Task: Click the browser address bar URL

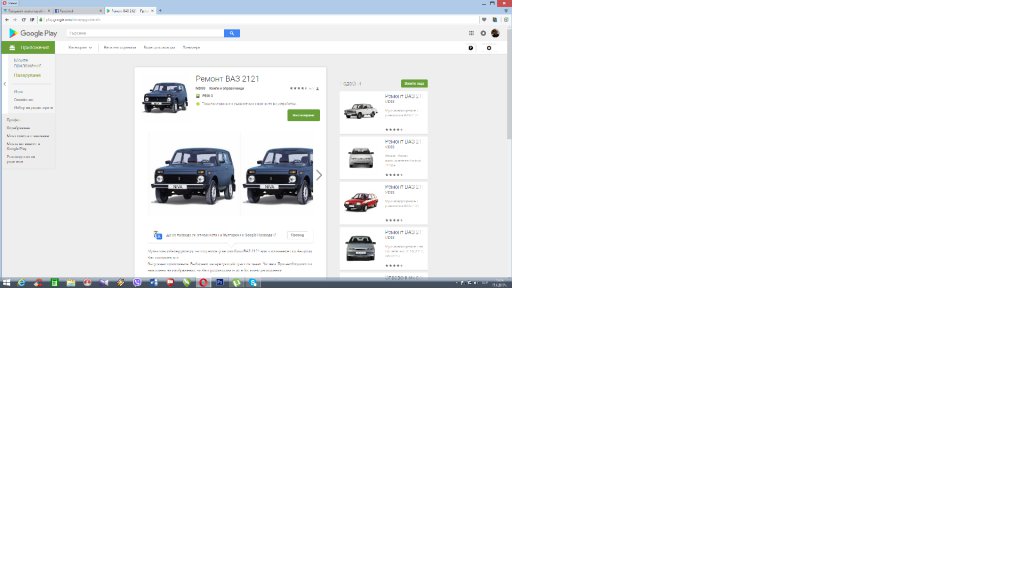Action: click(x=72, y=20)
